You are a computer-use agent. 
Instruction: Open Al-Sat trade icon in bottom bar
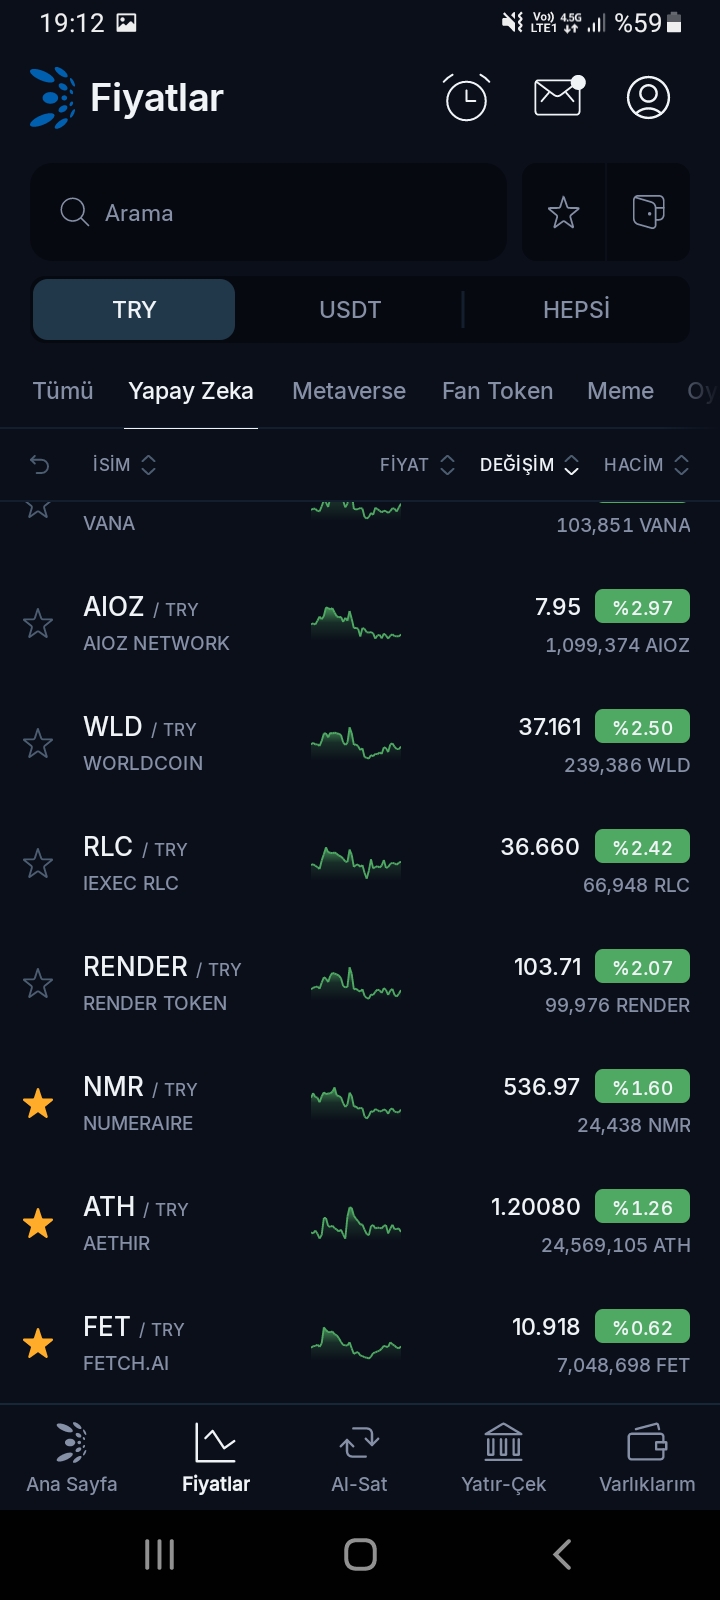point(359,1458)
